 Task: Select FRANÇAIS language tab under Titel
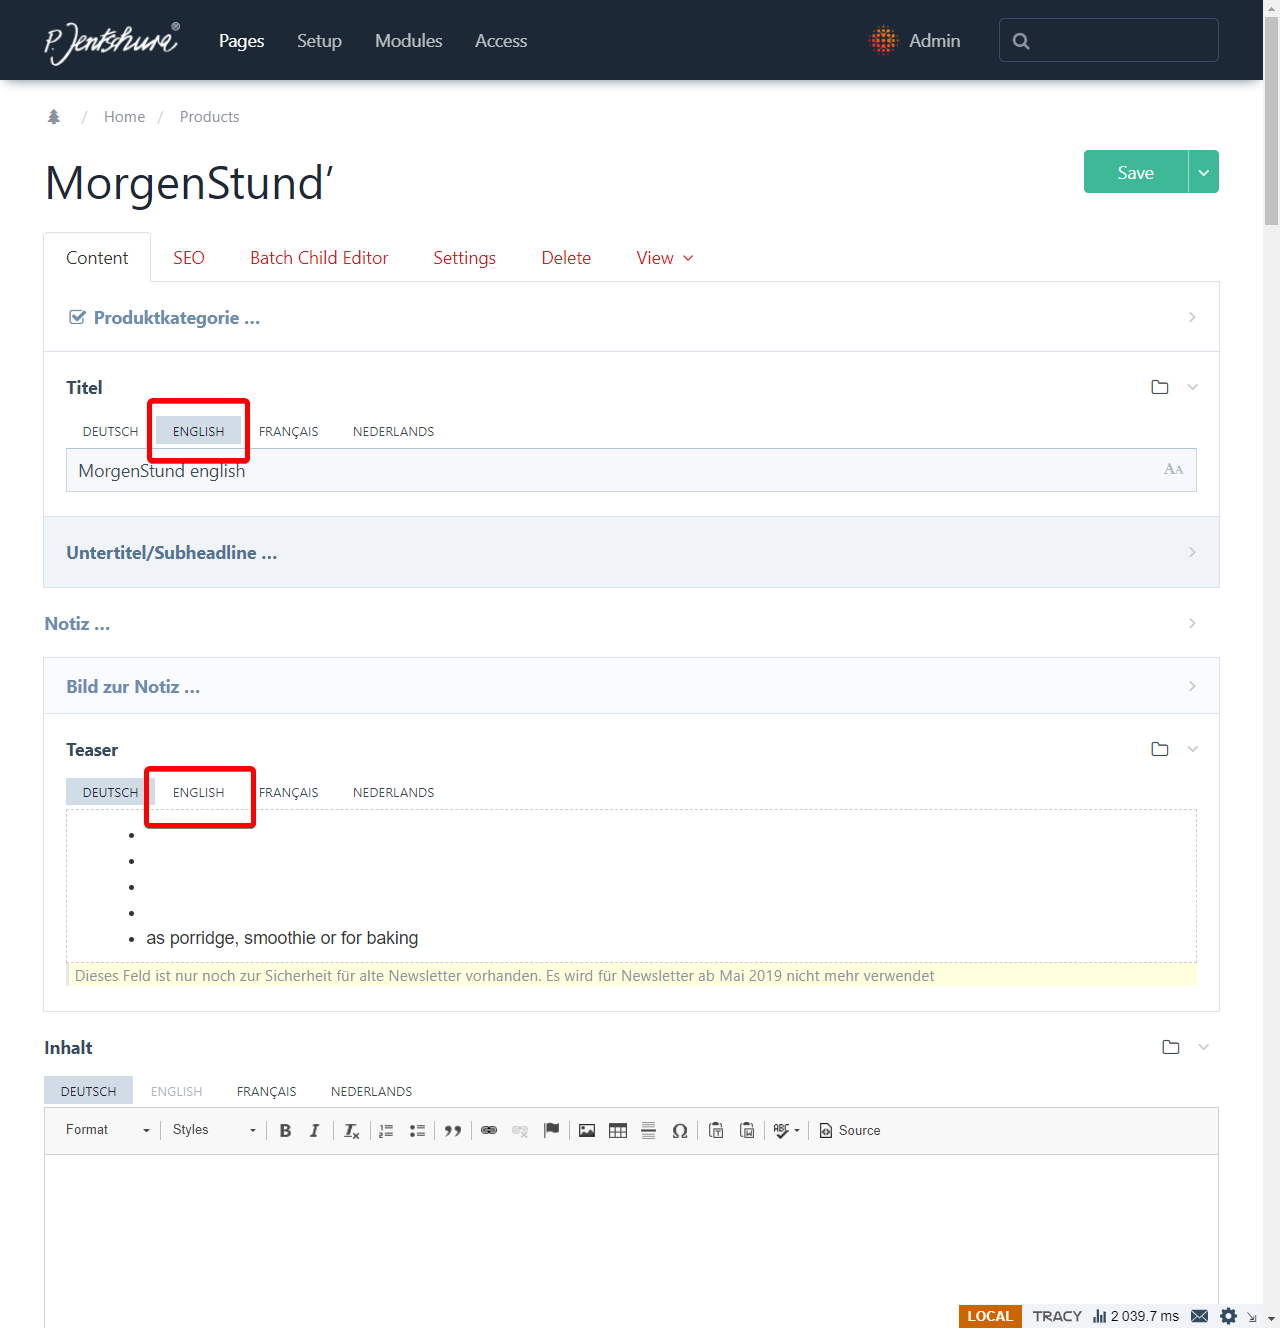click(289, 432)
